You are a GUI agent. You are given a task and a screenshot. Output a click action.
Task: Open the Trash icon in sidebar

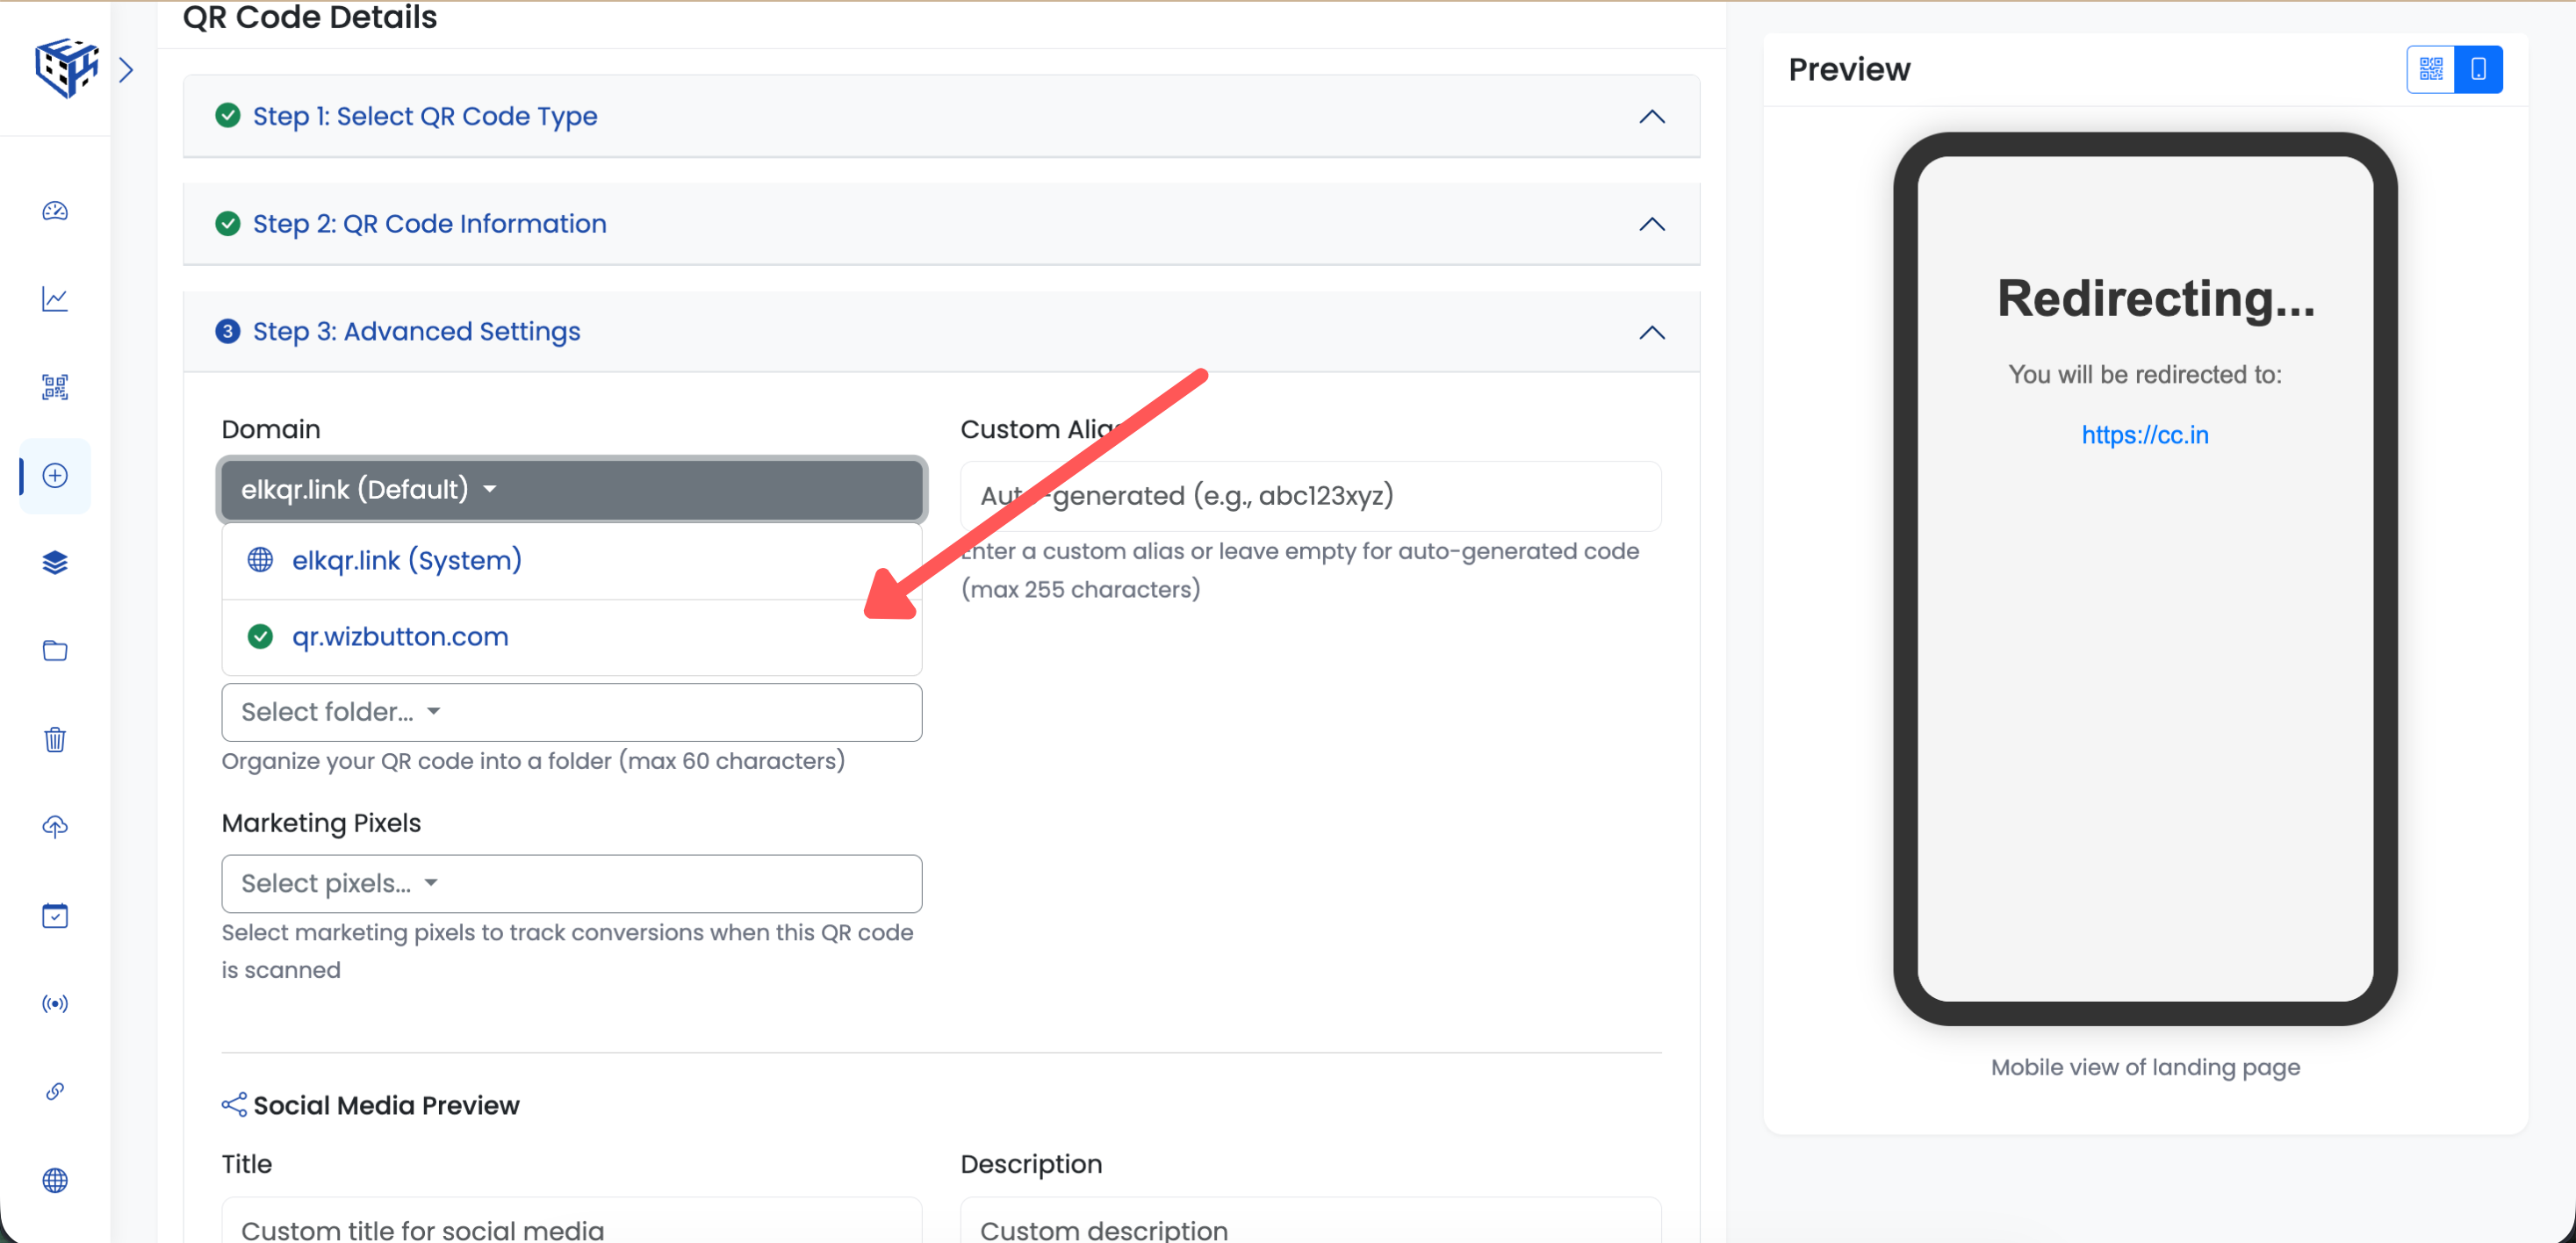click(x=55, y=739)
